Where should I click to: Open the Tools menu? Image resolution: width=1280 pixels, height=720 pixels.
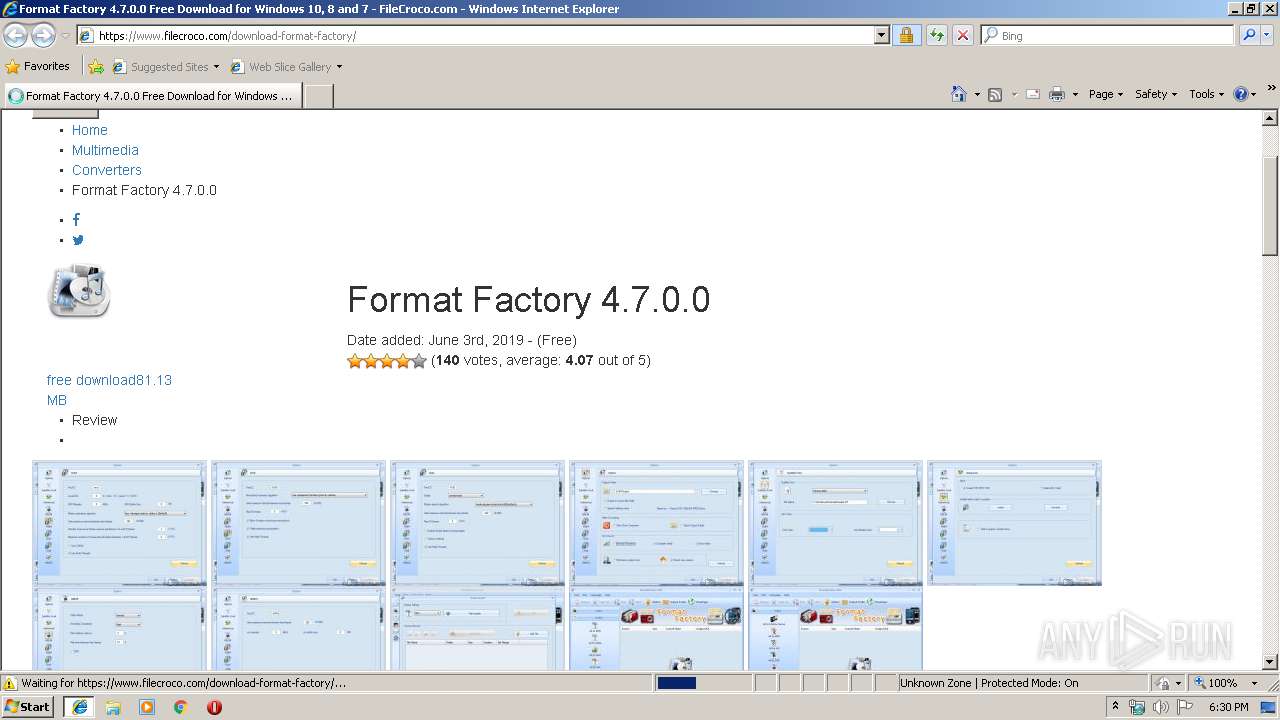coord(1206,94)
